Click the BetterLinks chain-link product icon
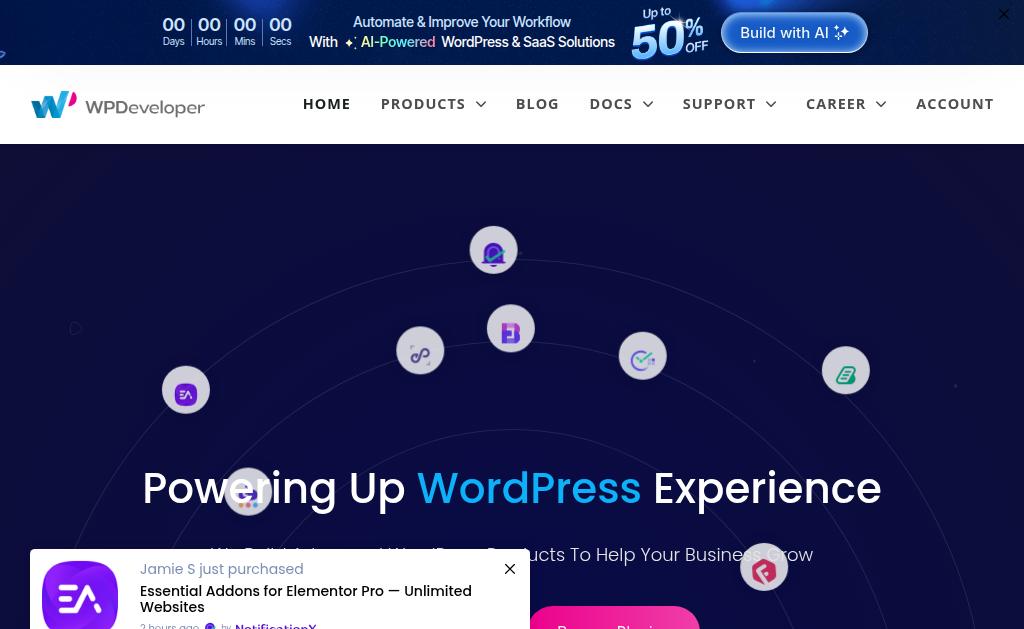Image resolution: width=1024 pixels, height=629 pixels. pyautogui.click(x=420, y=351)
